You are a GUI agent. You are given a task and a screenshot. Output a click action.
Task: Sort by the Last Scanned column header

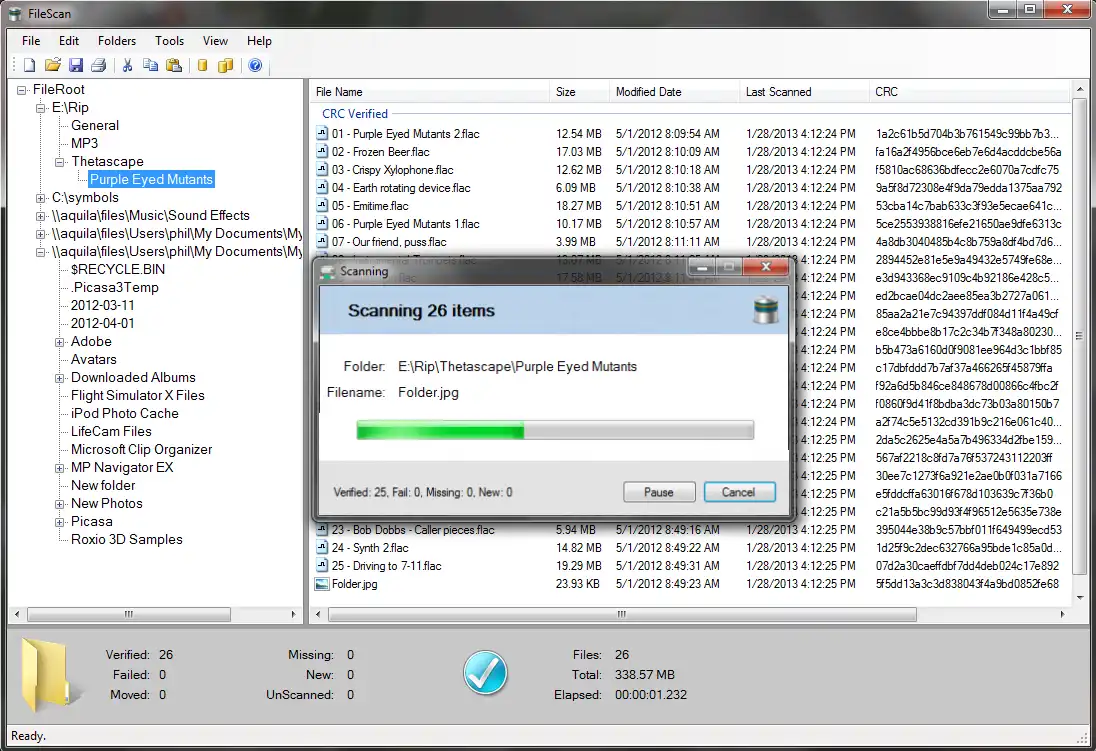click(805, 92)
